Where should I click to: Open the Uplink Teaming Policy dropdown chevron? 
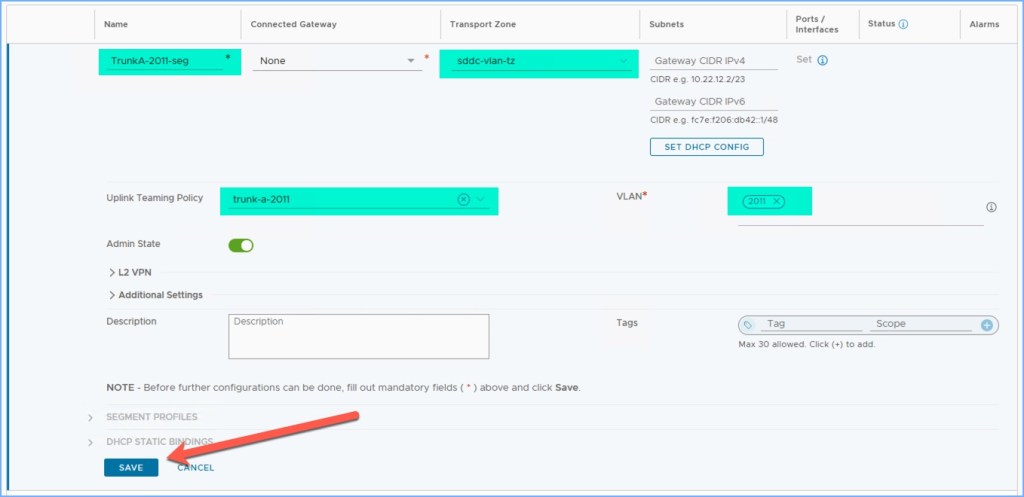481,200
